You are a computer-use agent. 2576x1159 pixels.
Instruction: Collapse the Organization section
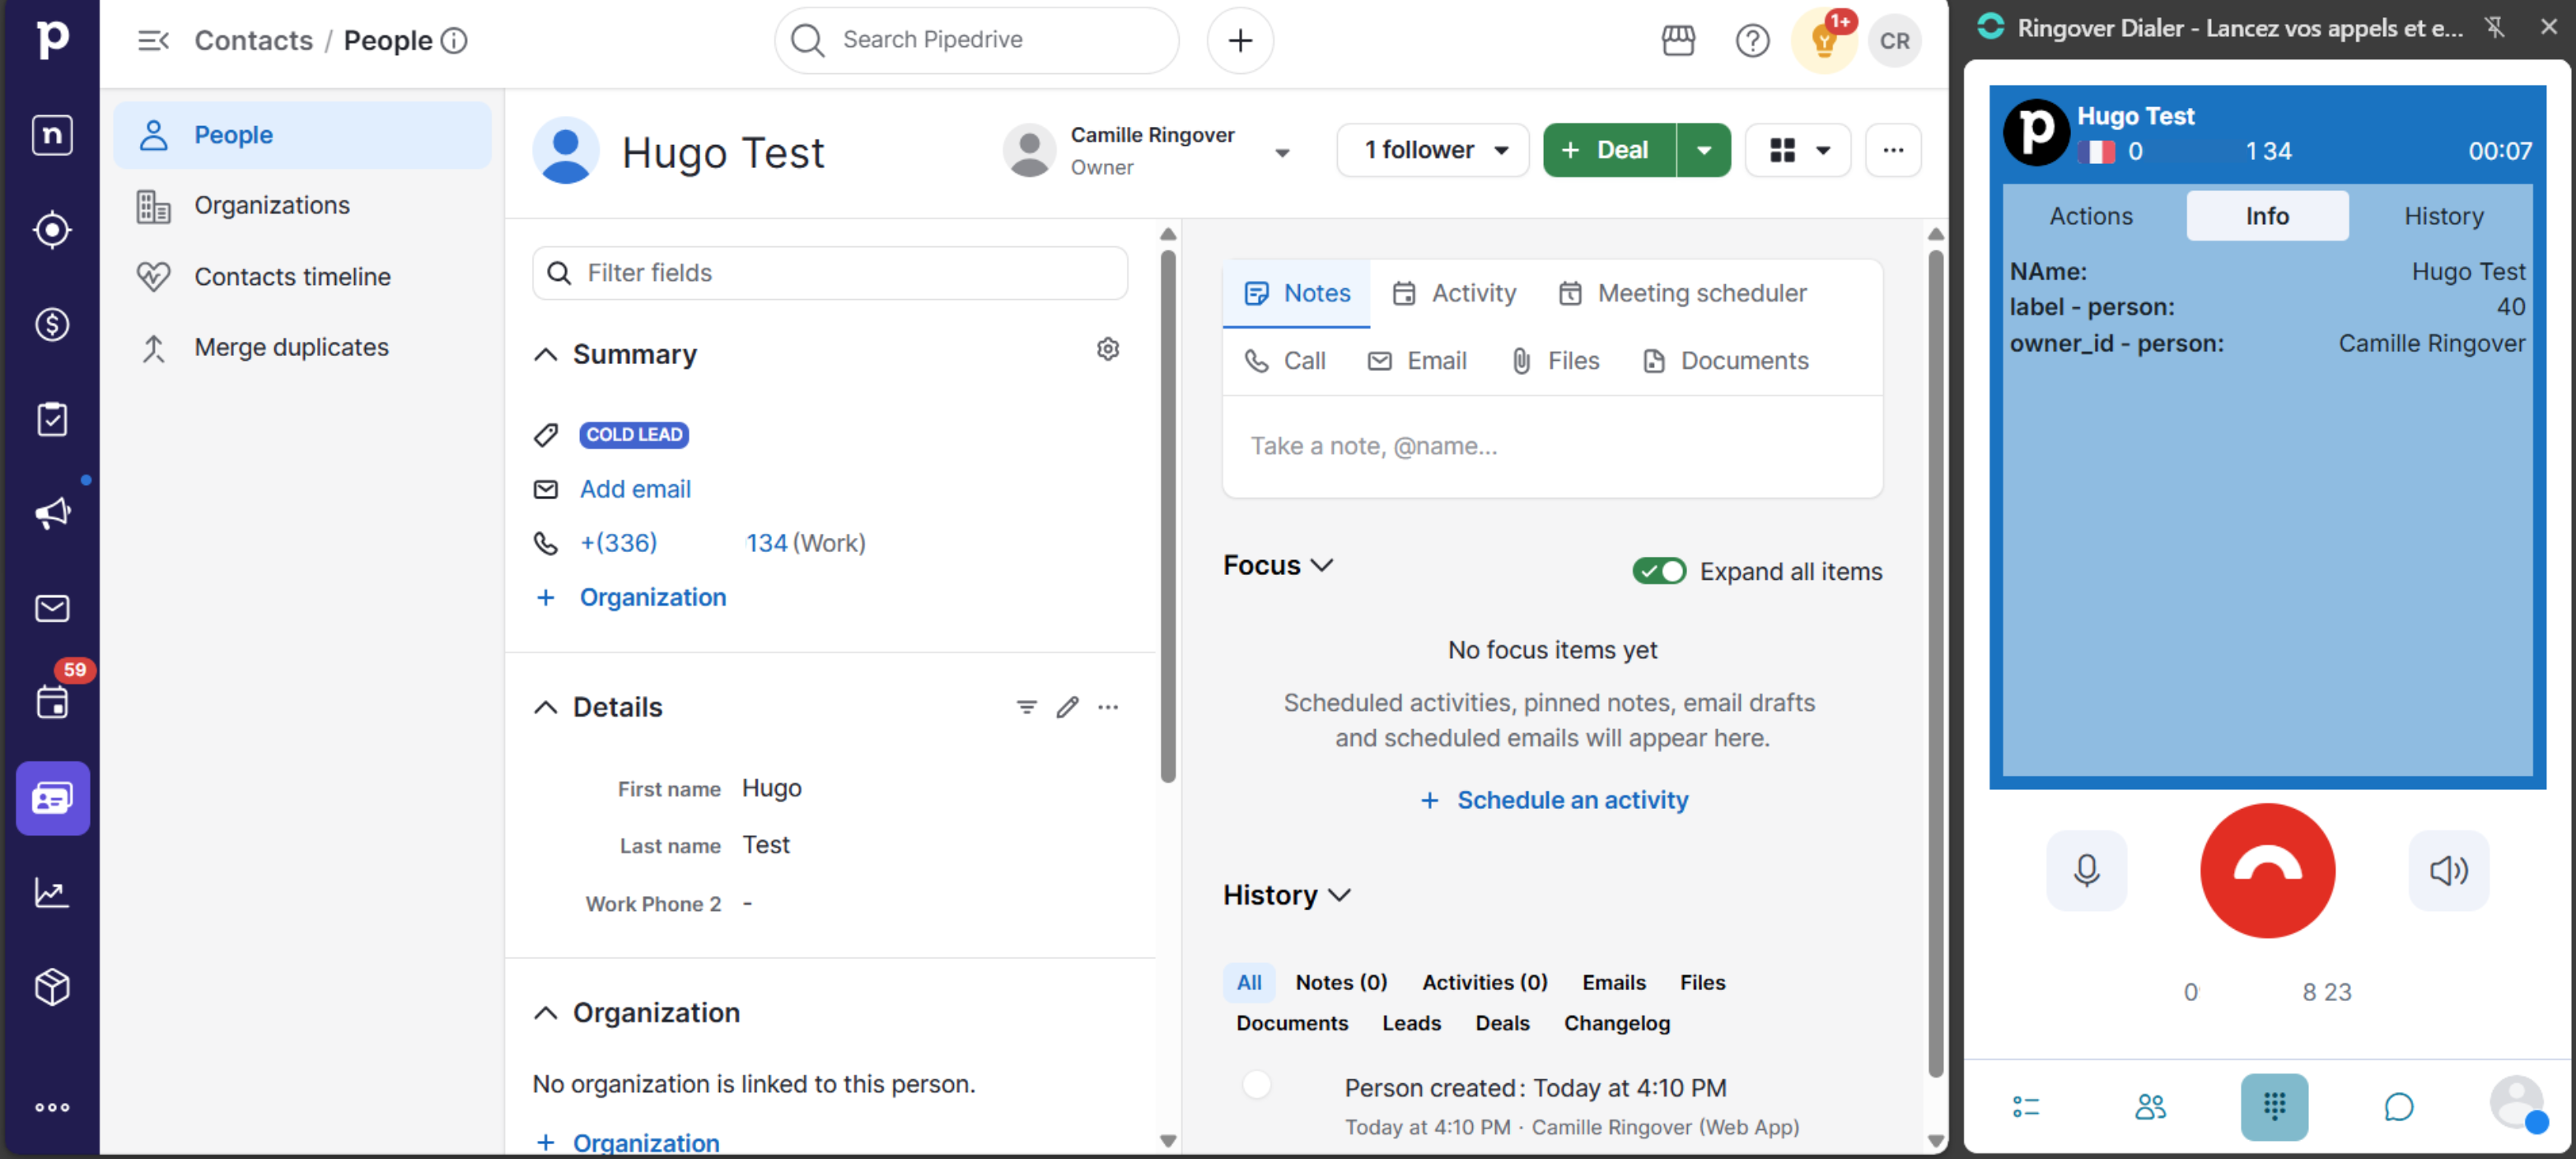click(545, 1012)
